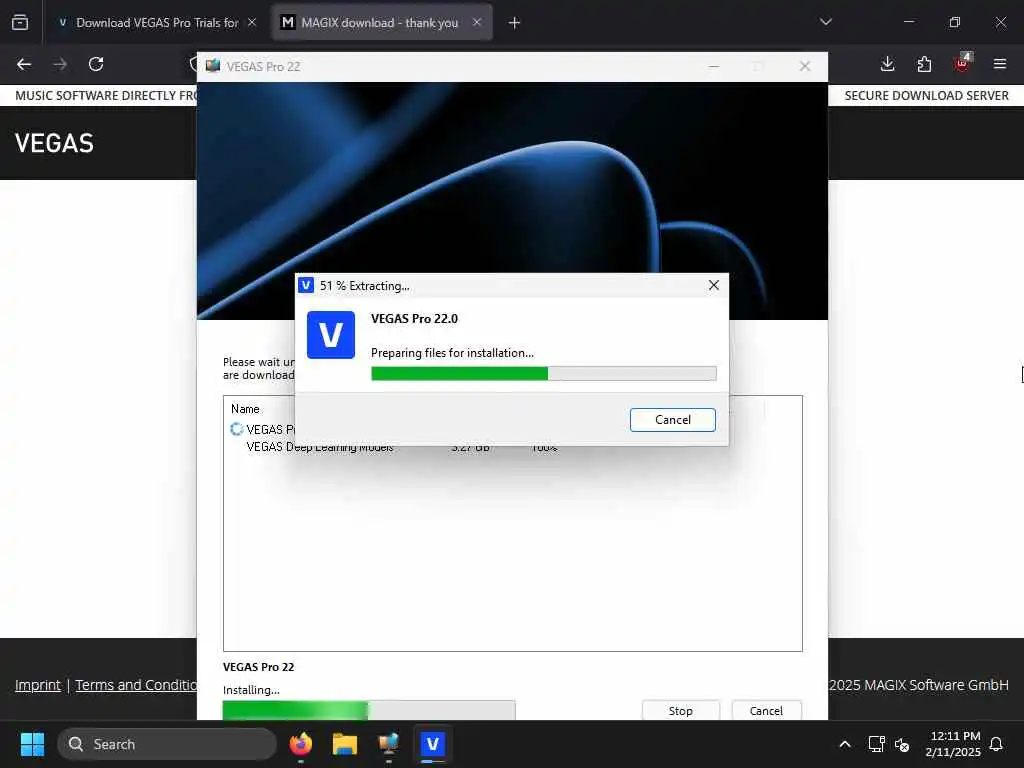Click the taskbar Search box
1024x768 pixels.
click(x=167, y=744)
